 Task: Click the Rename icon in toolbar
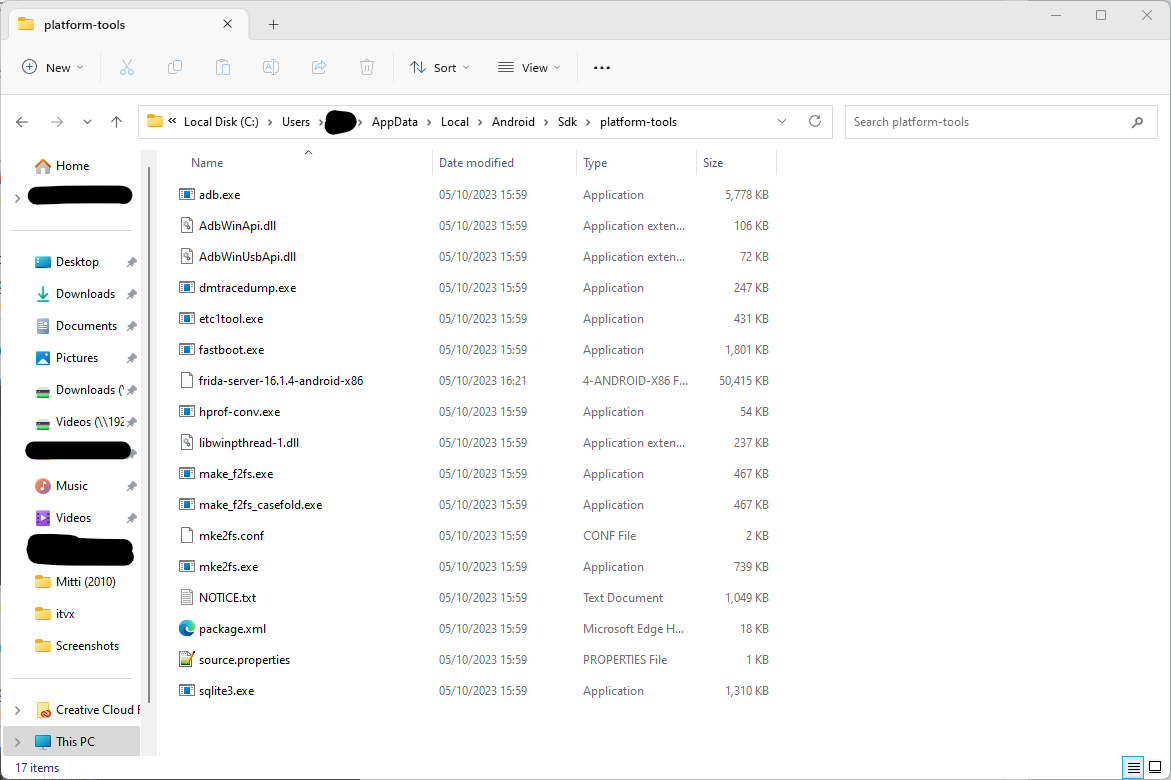pos(270,67)
